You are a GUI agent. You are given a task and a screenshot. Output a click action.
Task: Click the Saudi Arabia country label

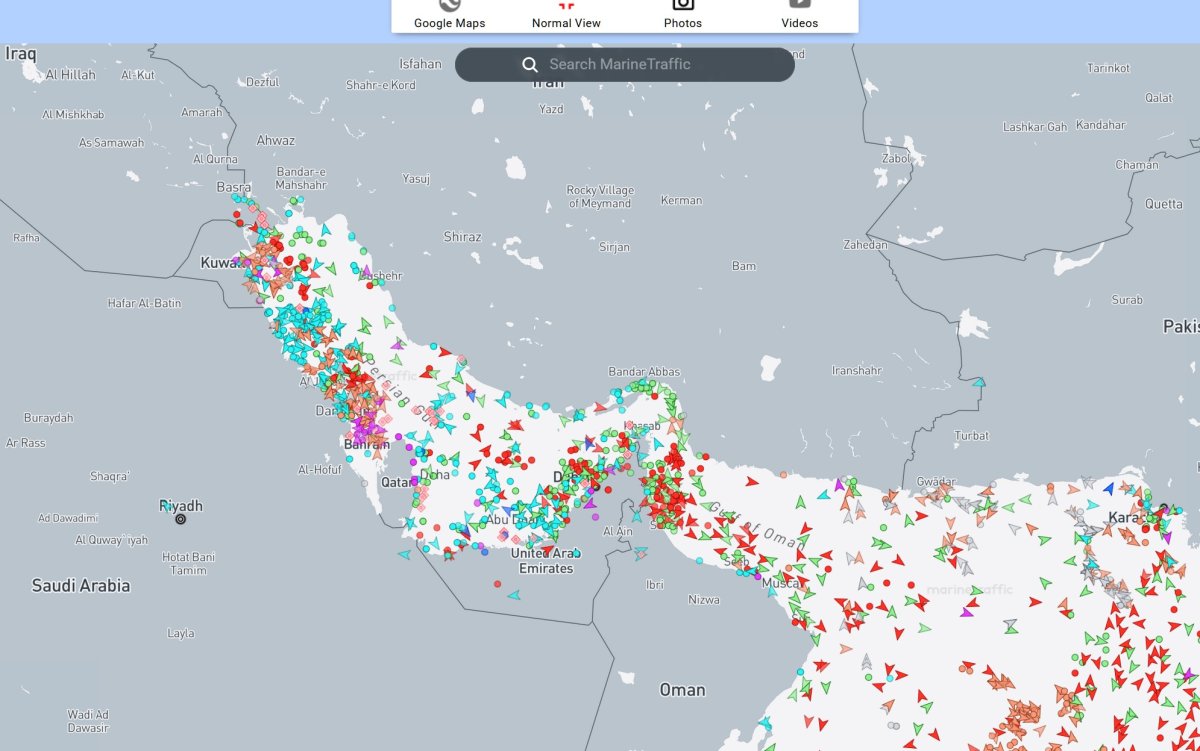[81, 585]
